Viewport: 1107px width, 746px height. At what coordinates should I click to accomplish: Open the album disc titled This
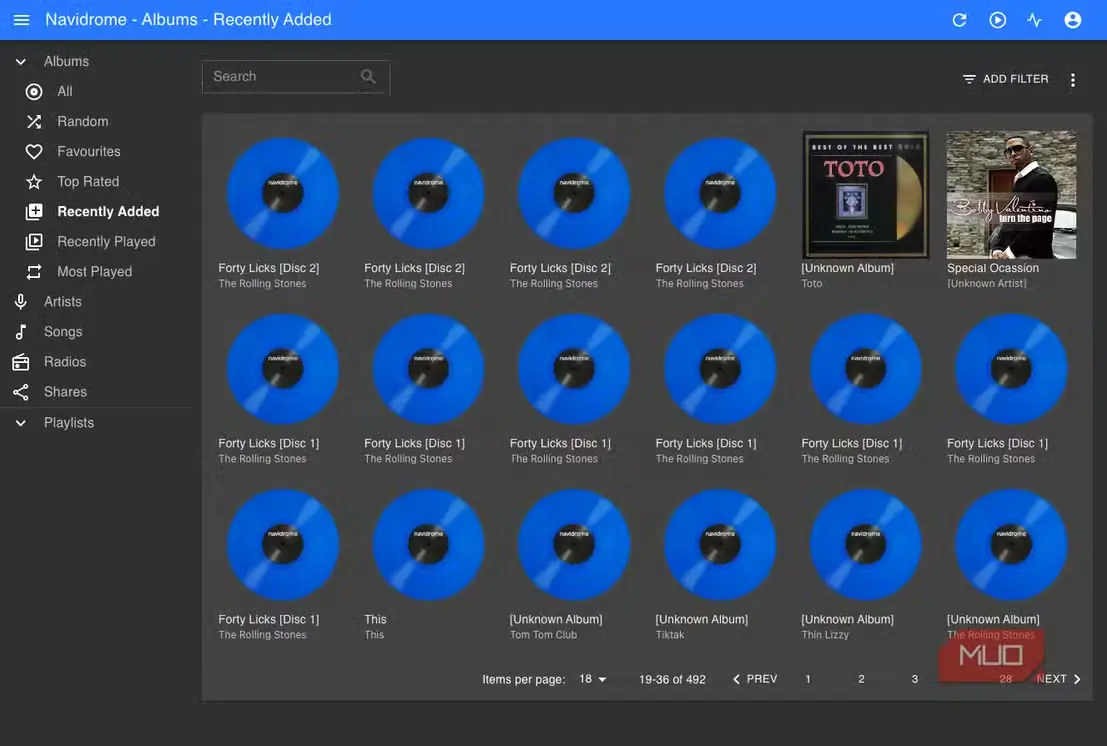point(429,545)
